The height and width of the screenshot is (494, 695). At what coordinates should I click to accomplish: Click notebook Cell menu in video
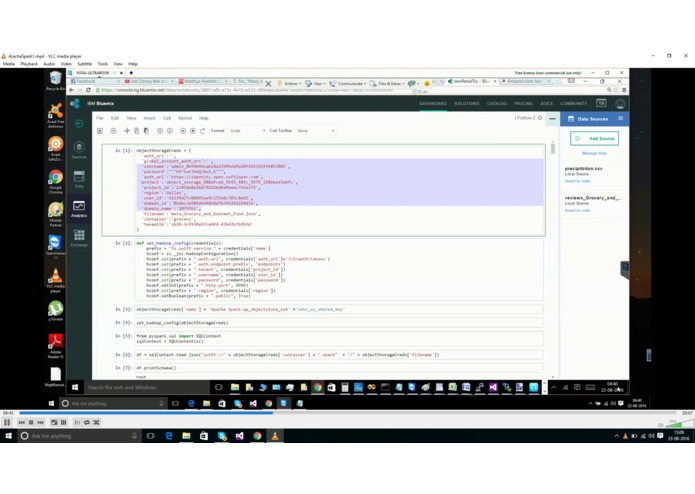(x=167, y=118)
